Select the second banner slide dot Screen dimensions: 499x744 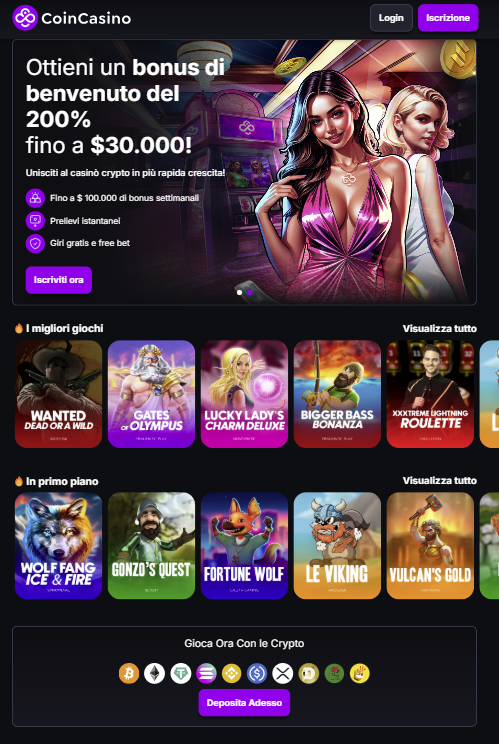pos(250,292)
